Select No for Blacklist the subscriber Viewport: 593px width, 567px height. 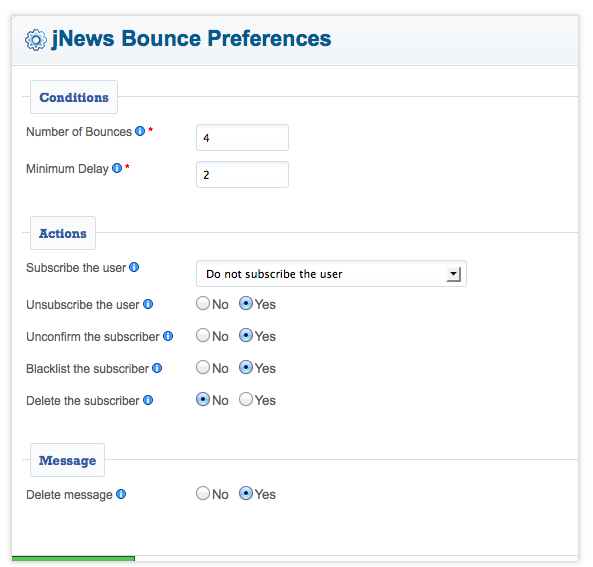203,367
